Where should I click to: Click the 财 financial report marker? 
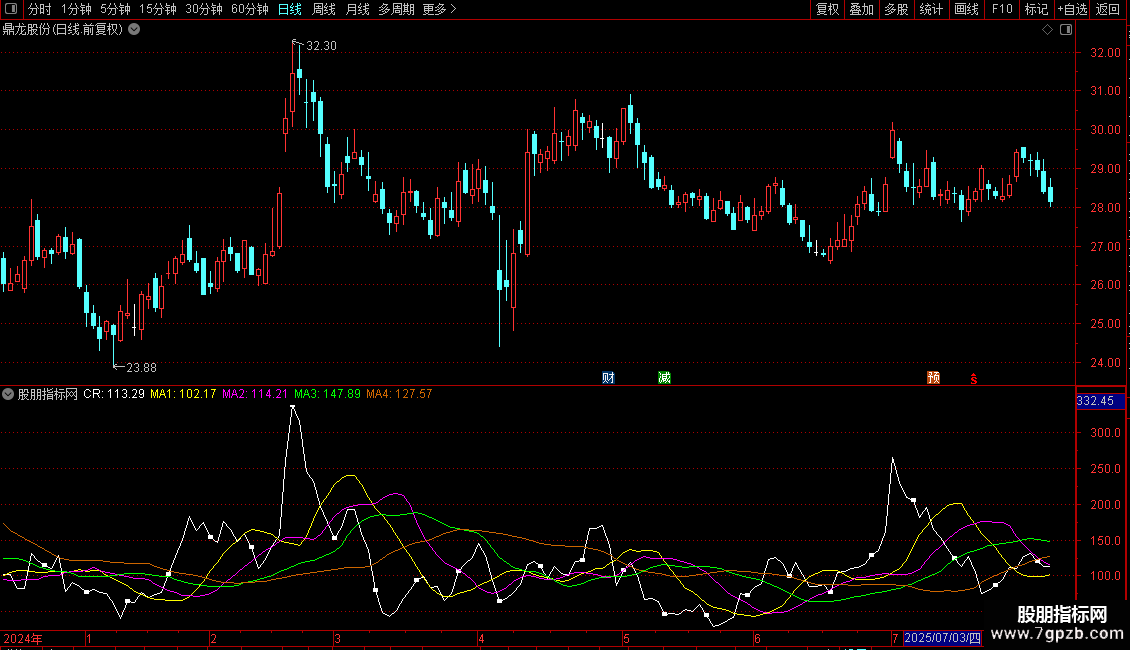pyautogui.click(x=608, y=378)
